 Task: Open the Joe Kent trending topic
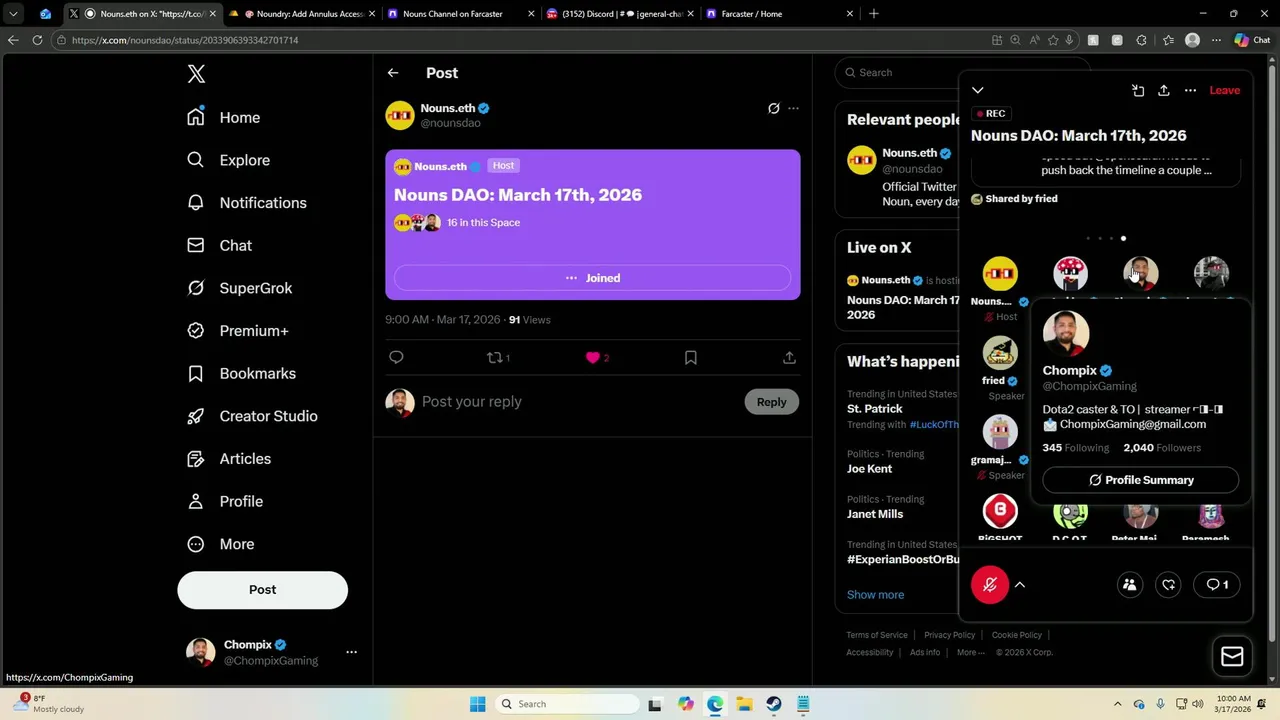click(x=869, y=468)
